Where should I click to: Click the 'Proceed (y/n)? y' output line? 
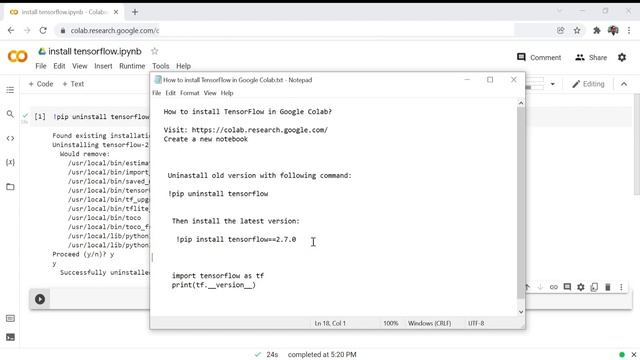(83, 254)
